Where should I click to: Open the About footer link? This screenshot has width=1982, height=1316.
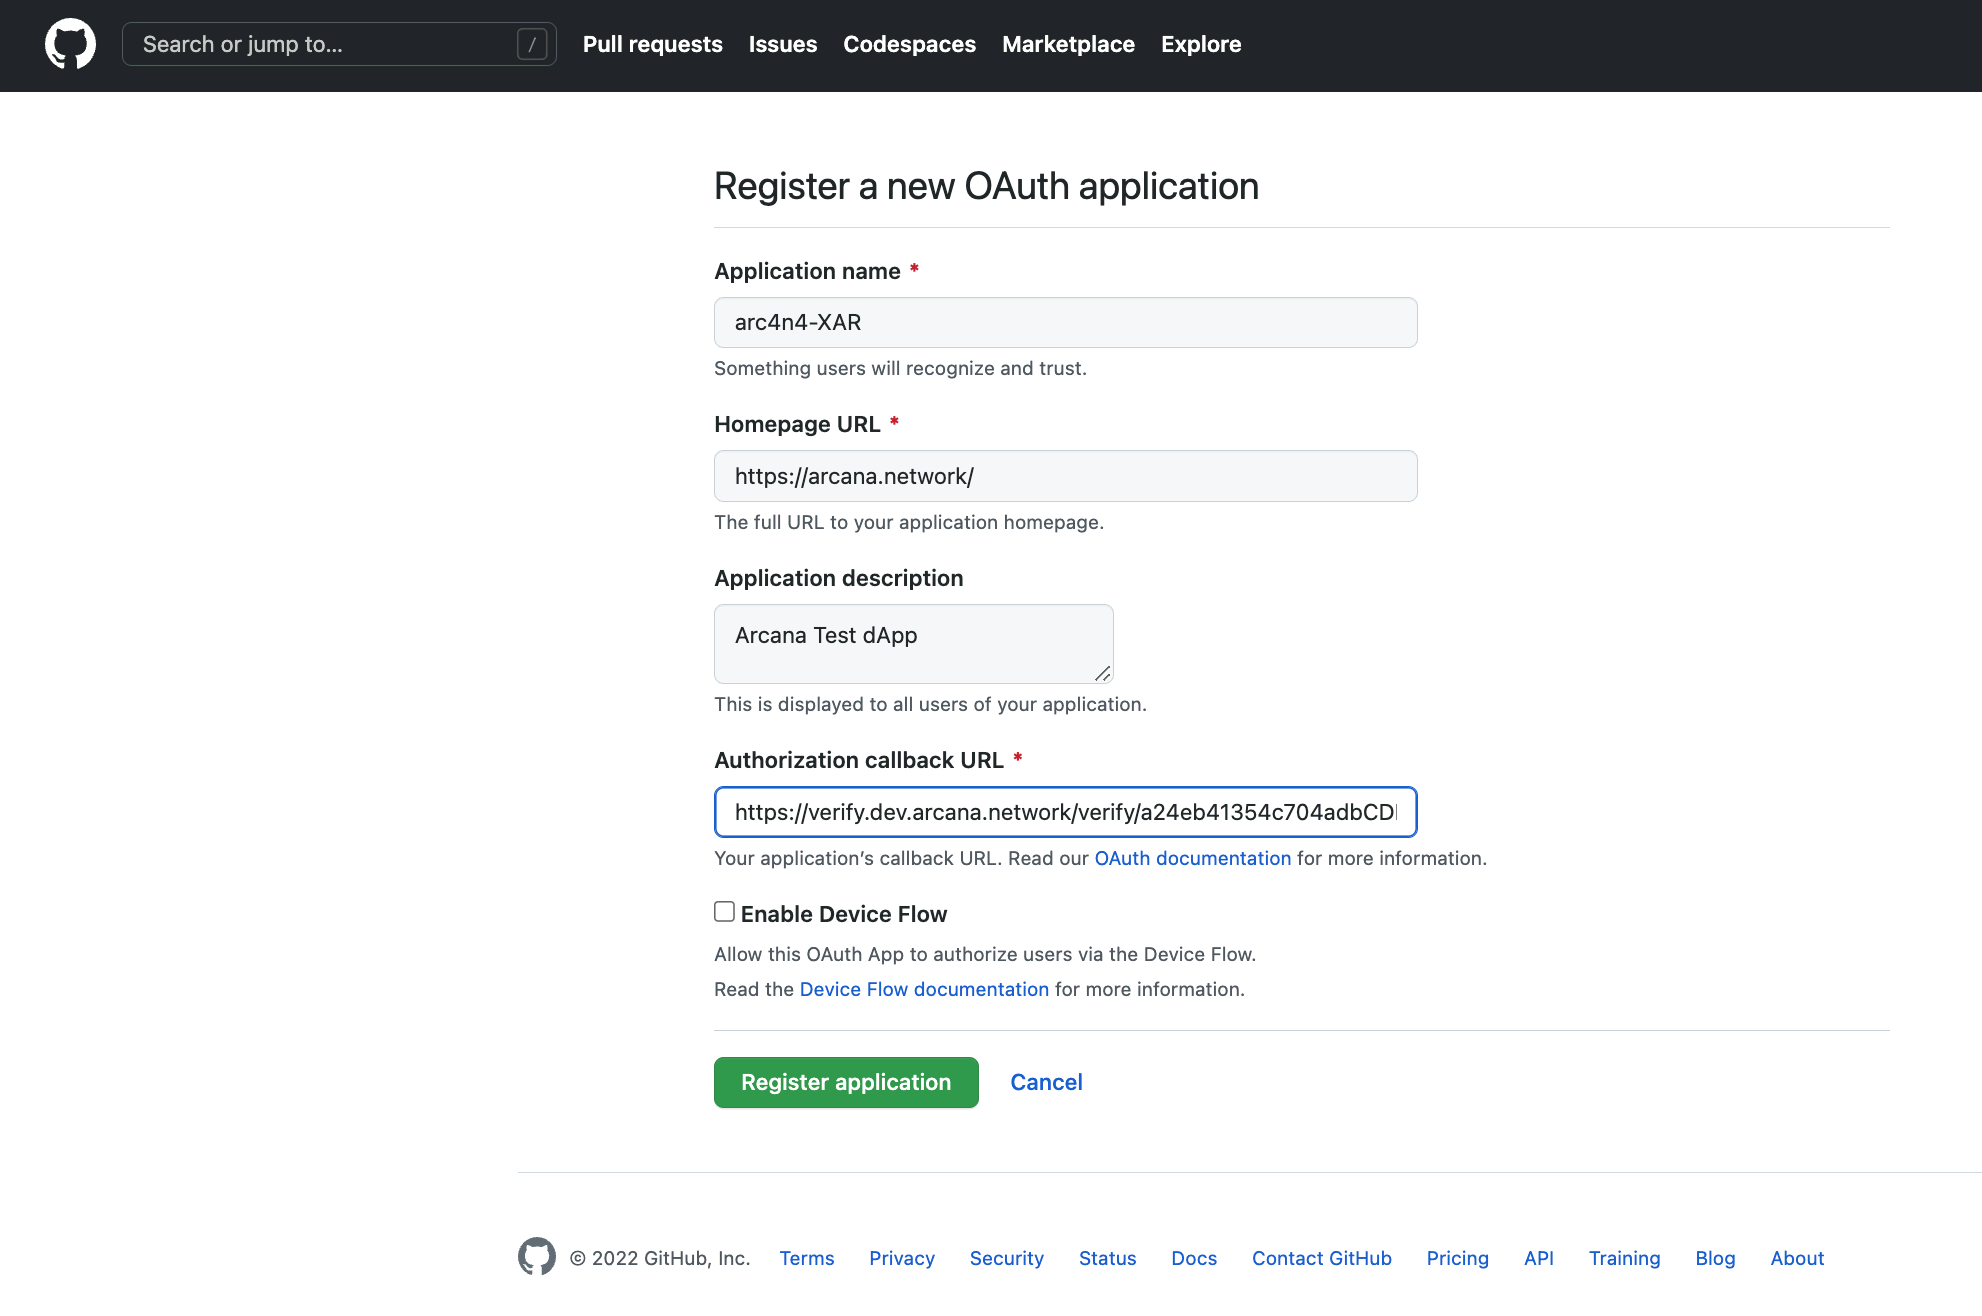[1797, 1258]
